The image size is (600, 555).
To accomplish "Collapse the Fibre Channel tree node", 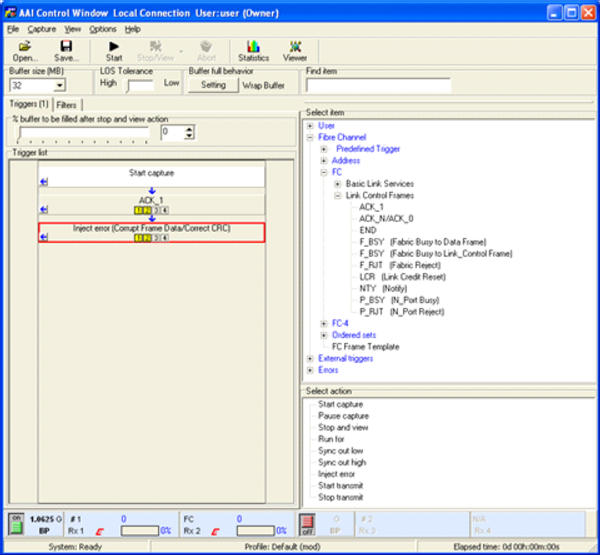I will [x=310, y=137].
